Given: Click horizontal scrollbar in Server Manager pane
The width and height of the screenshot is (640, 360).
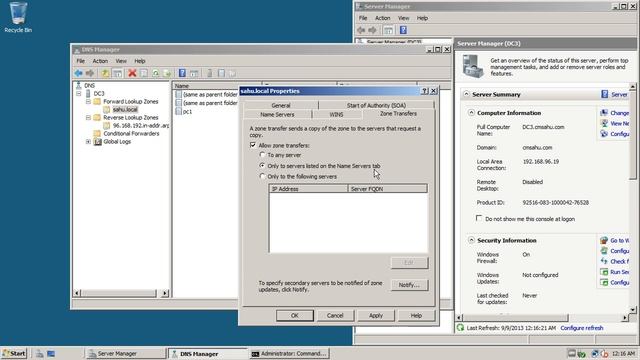Looking at the screenshot, I should [x=516, y=318].
